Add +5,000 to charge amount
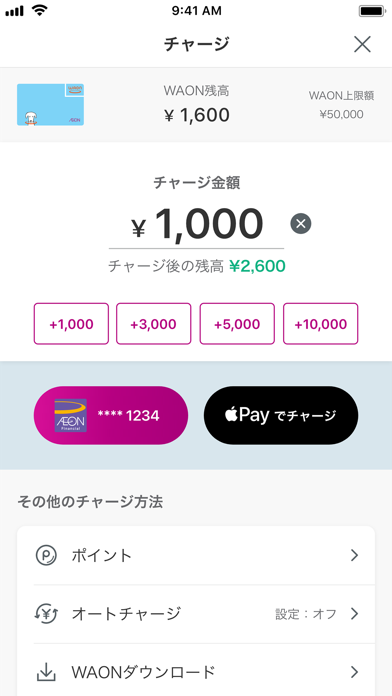Screen dimensions: 392x696 237,324
